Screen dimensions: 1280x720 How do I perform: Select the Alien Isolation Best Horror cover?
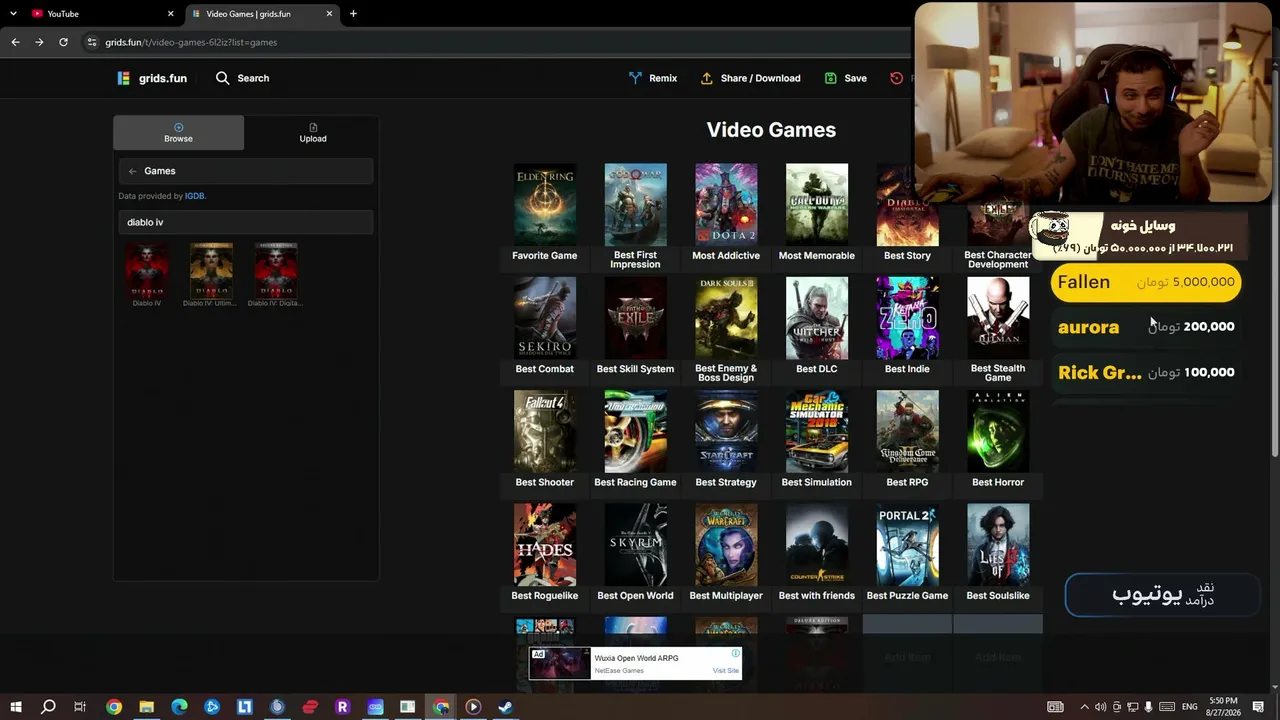[x=998, y=431]
